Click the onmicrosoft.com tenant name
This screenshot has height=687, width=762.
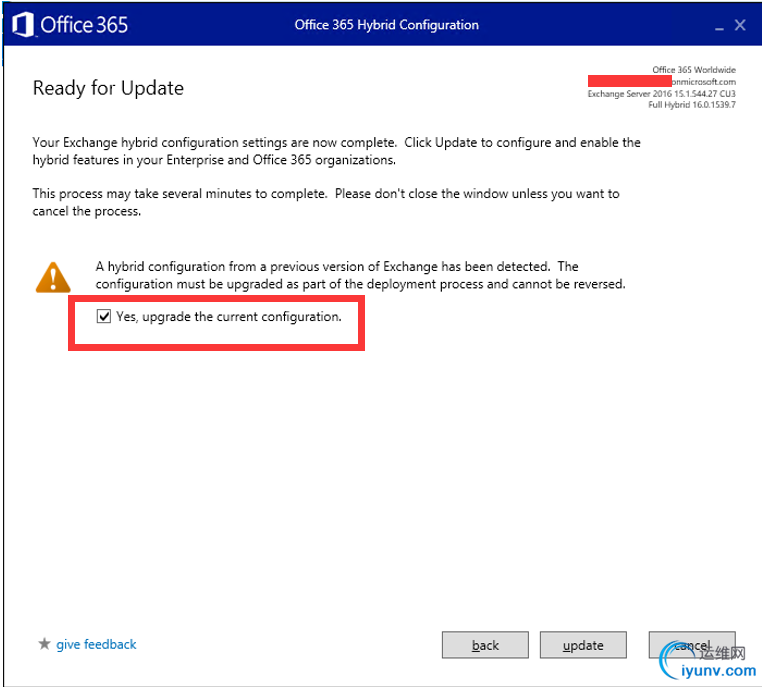coord(704,82)
